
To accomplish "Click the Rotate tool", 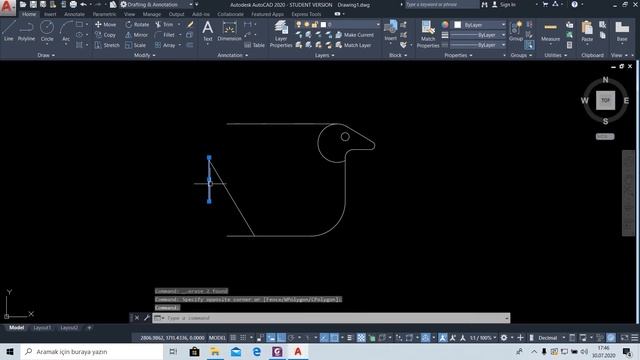I will click(137, 24).
